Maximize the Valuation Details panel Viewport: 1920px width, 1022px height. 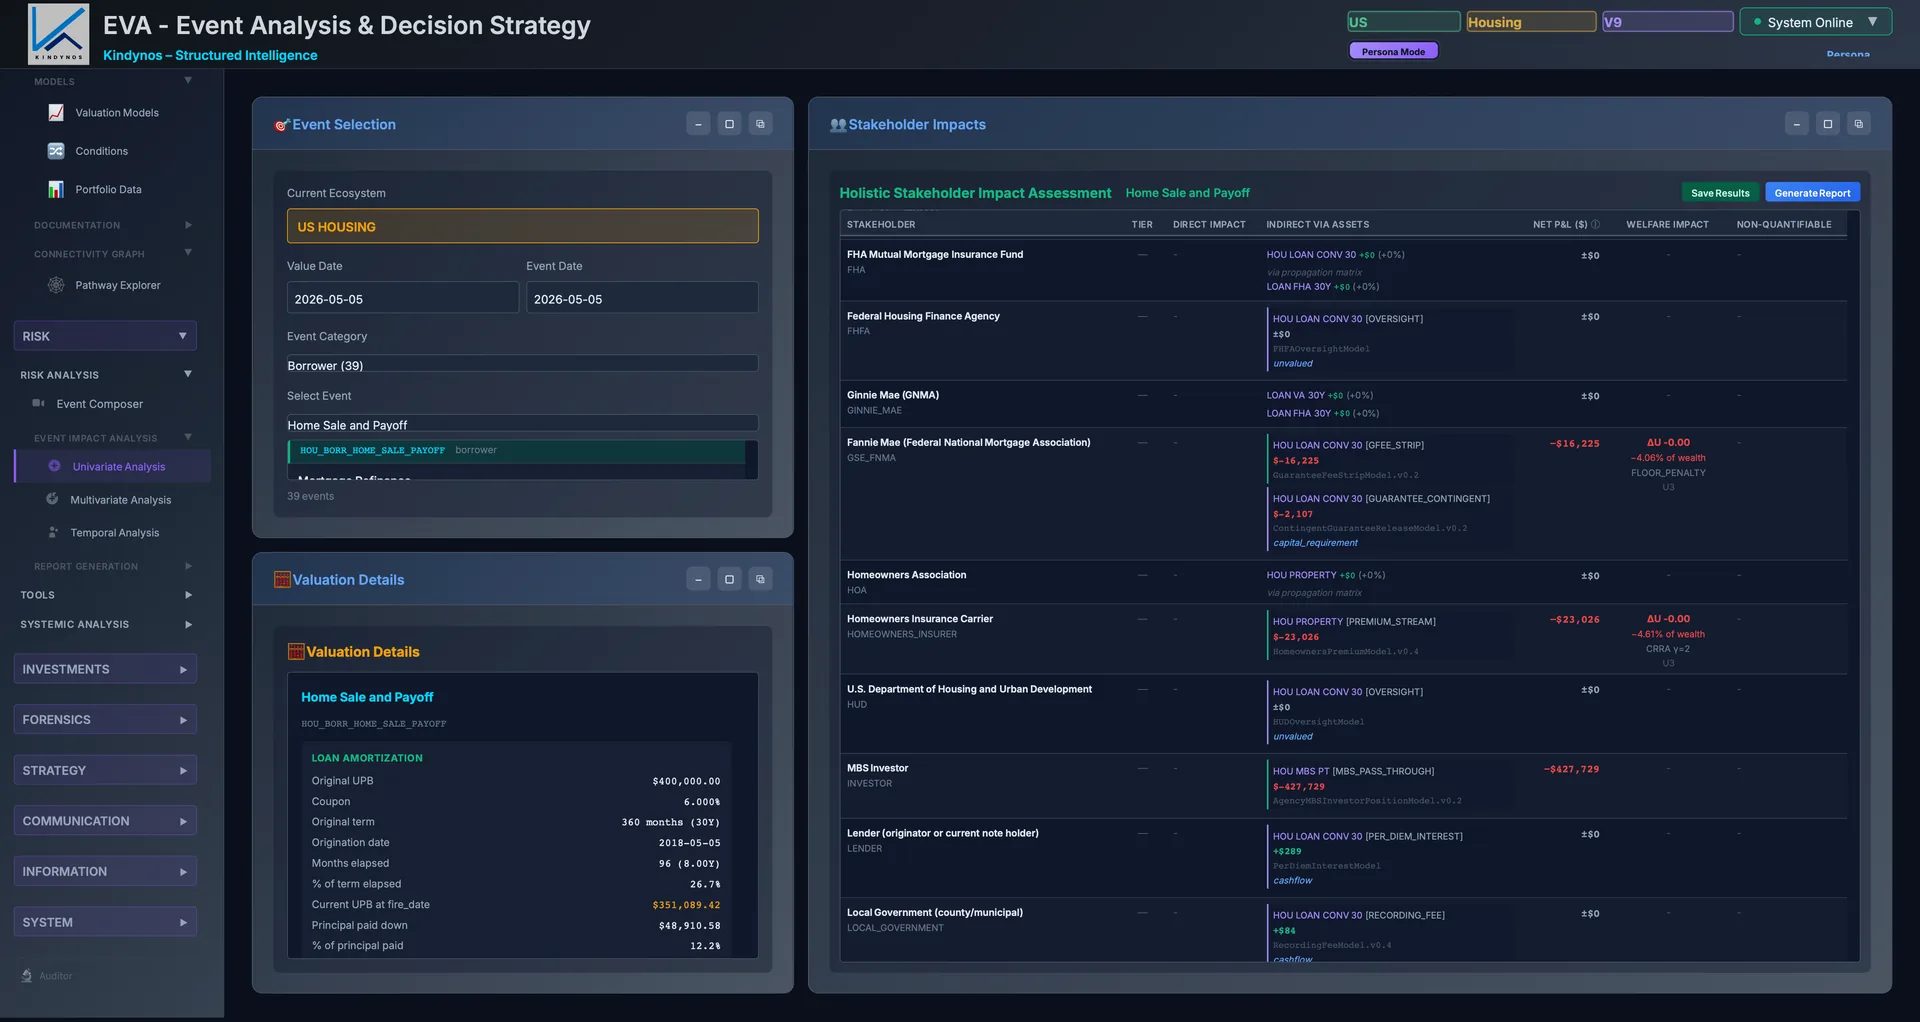[x=729, y=579]
